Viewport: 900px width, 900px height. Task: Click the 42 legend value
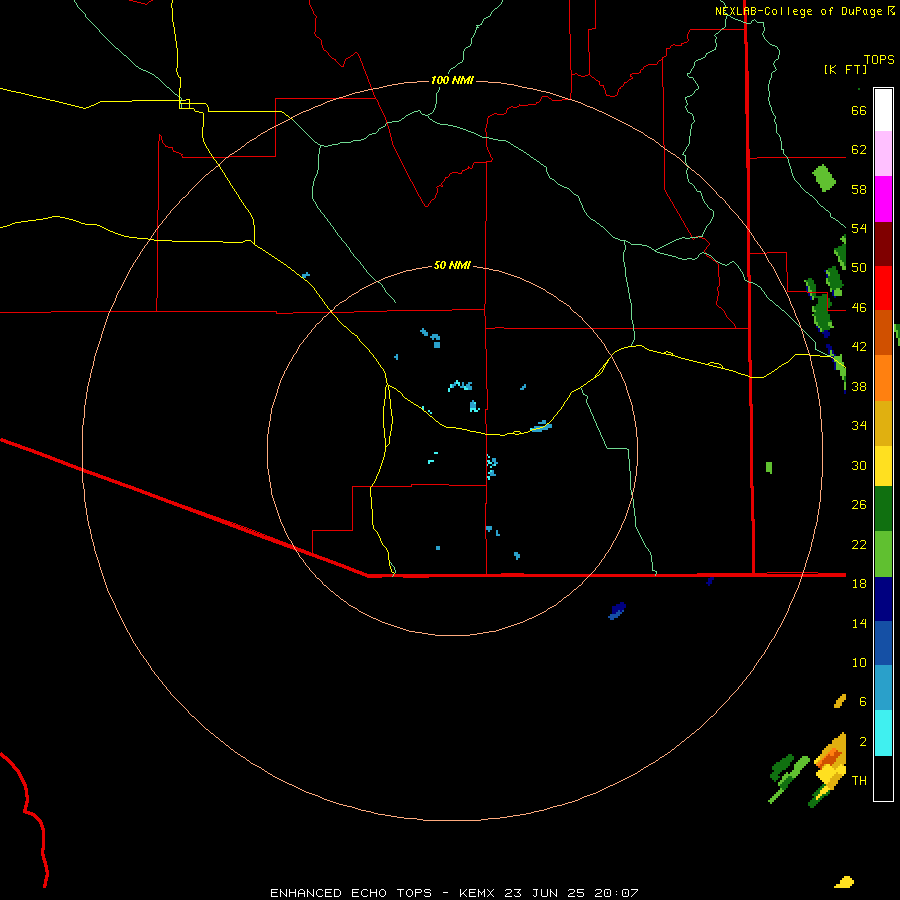(x=859, y=347)
